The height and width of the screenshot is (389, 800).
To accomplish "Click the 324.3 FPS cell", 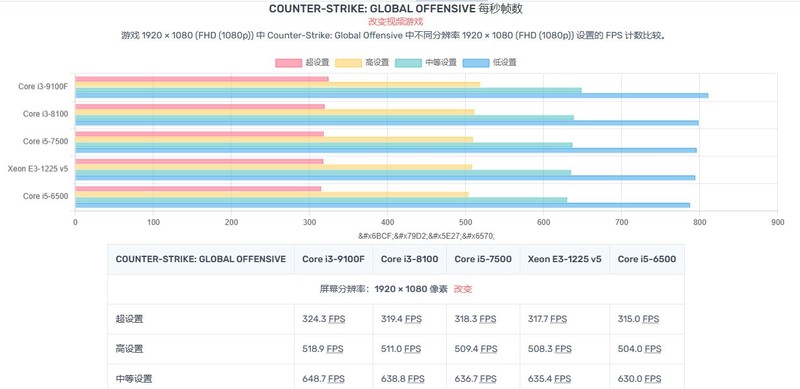I will [x=334, y=320].
